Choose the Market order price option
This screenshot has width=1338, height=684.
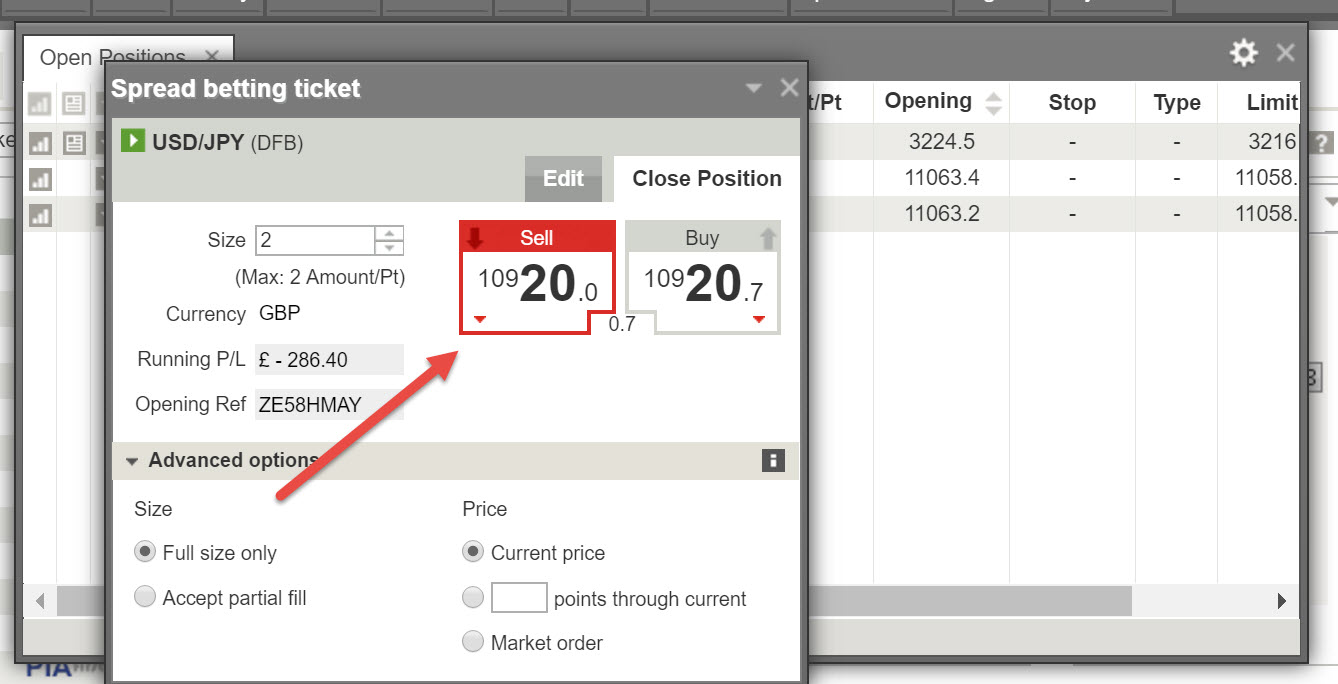click(x=473, y=642)
